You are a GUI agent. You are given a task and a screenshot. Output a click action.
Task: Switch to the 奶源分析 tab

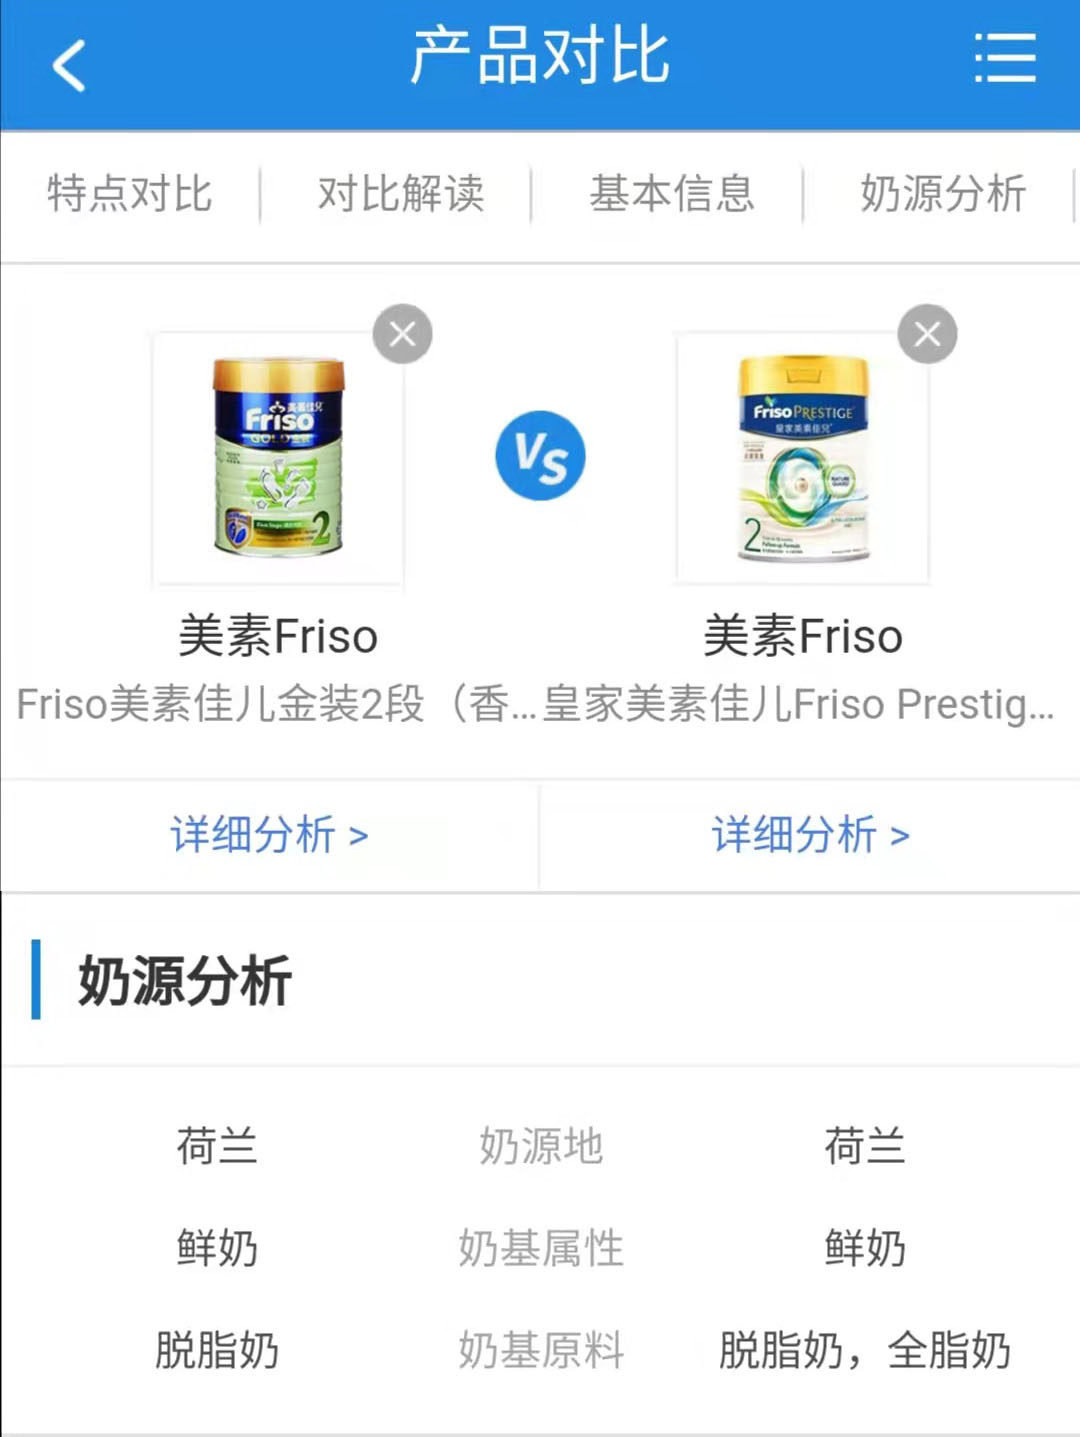(x=943, y=194)
